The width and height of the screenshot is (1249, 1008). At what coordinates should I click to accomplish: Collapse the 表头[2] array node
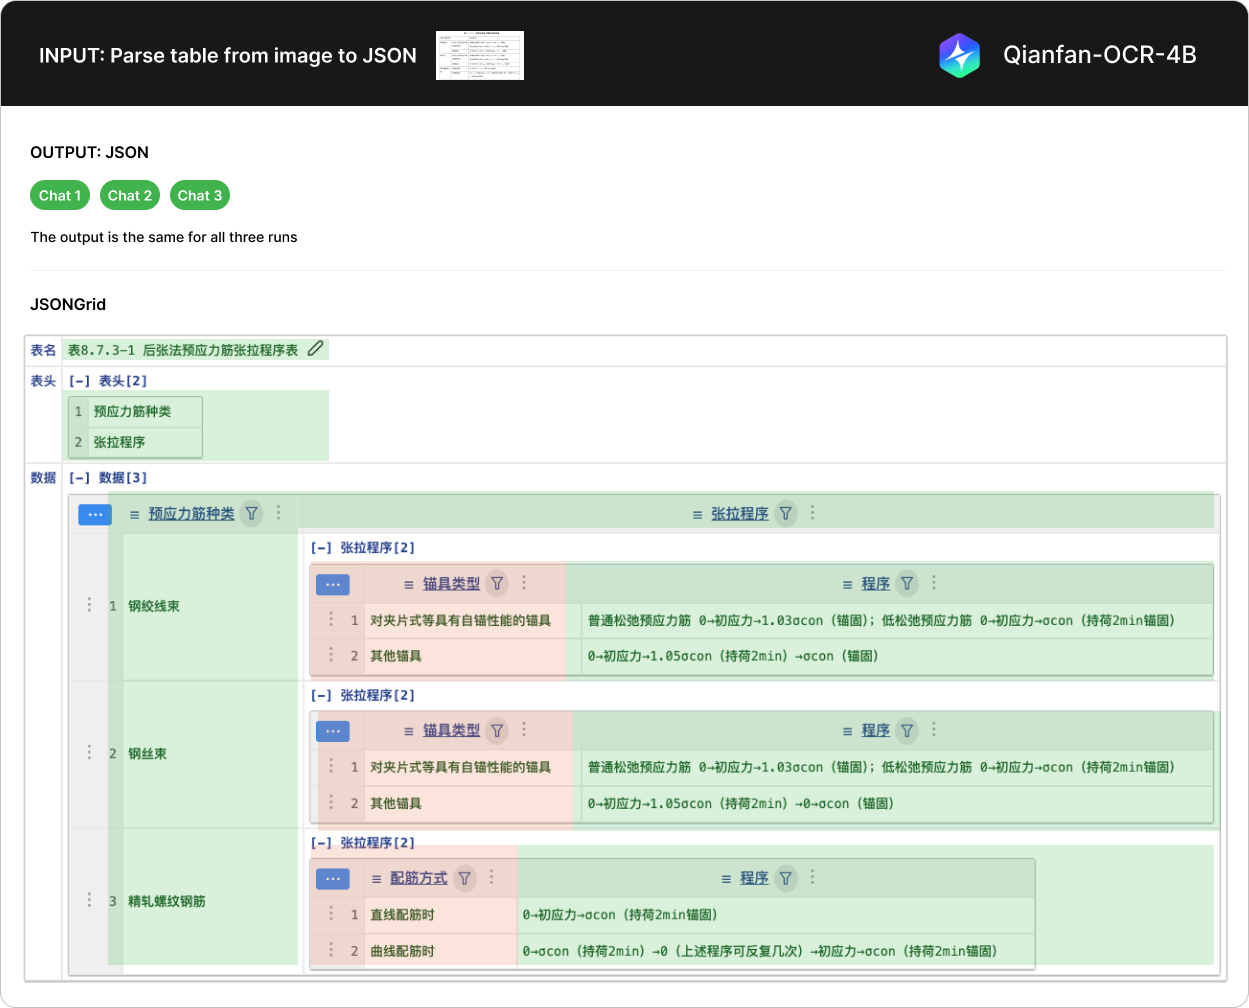pyautogui.click(x=79, y=381)
